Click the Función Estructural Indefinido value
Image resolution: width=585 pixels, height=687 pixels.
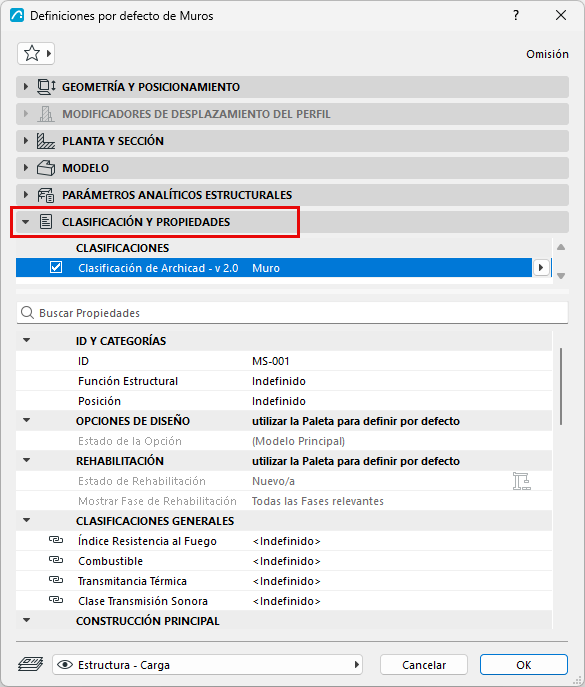[x=279, y=381]
